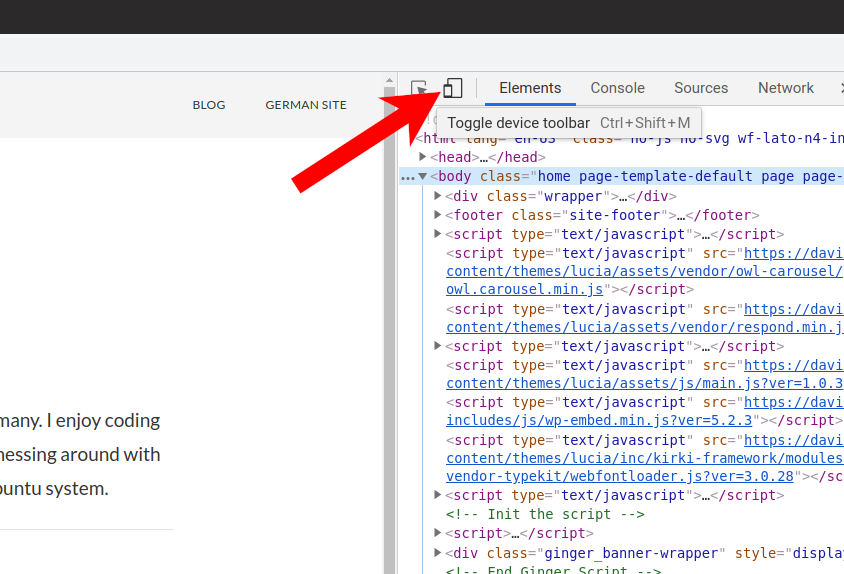
Task: Open the Network tab
Action: tap(785, 88)
